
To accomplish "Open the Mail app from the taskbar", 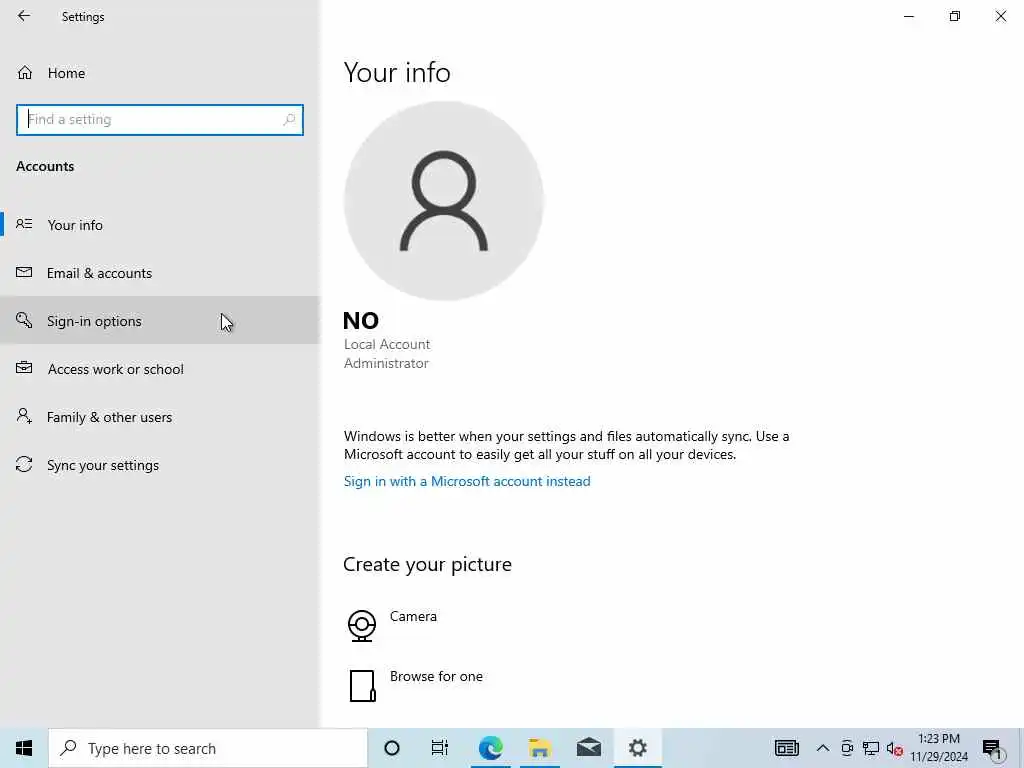I will pyautogui.click(x=589, y=748).
